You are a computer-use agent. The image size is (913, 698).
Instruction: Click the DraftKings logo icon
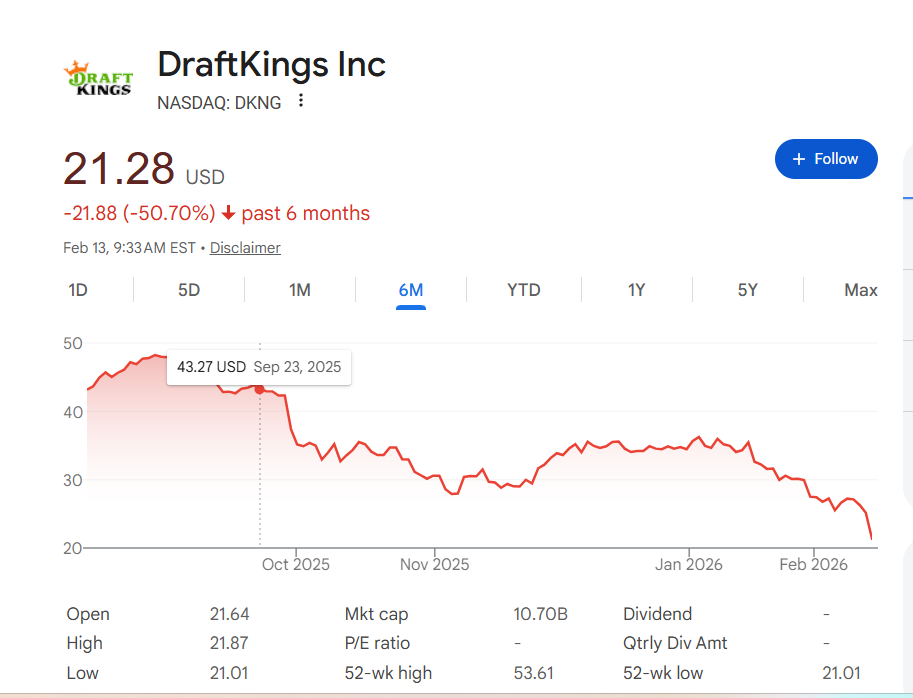(98, 78)
